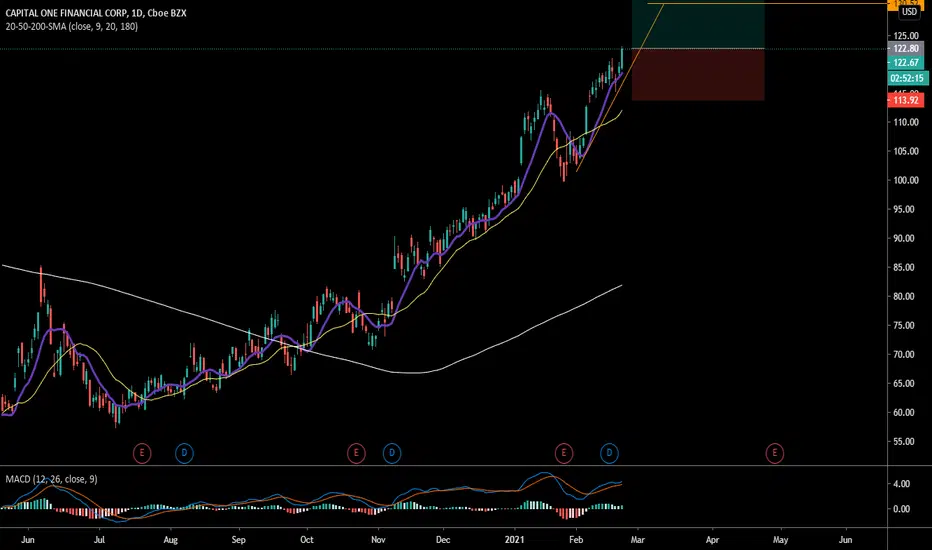Click the USD currency label on price axis

[909, 12]
